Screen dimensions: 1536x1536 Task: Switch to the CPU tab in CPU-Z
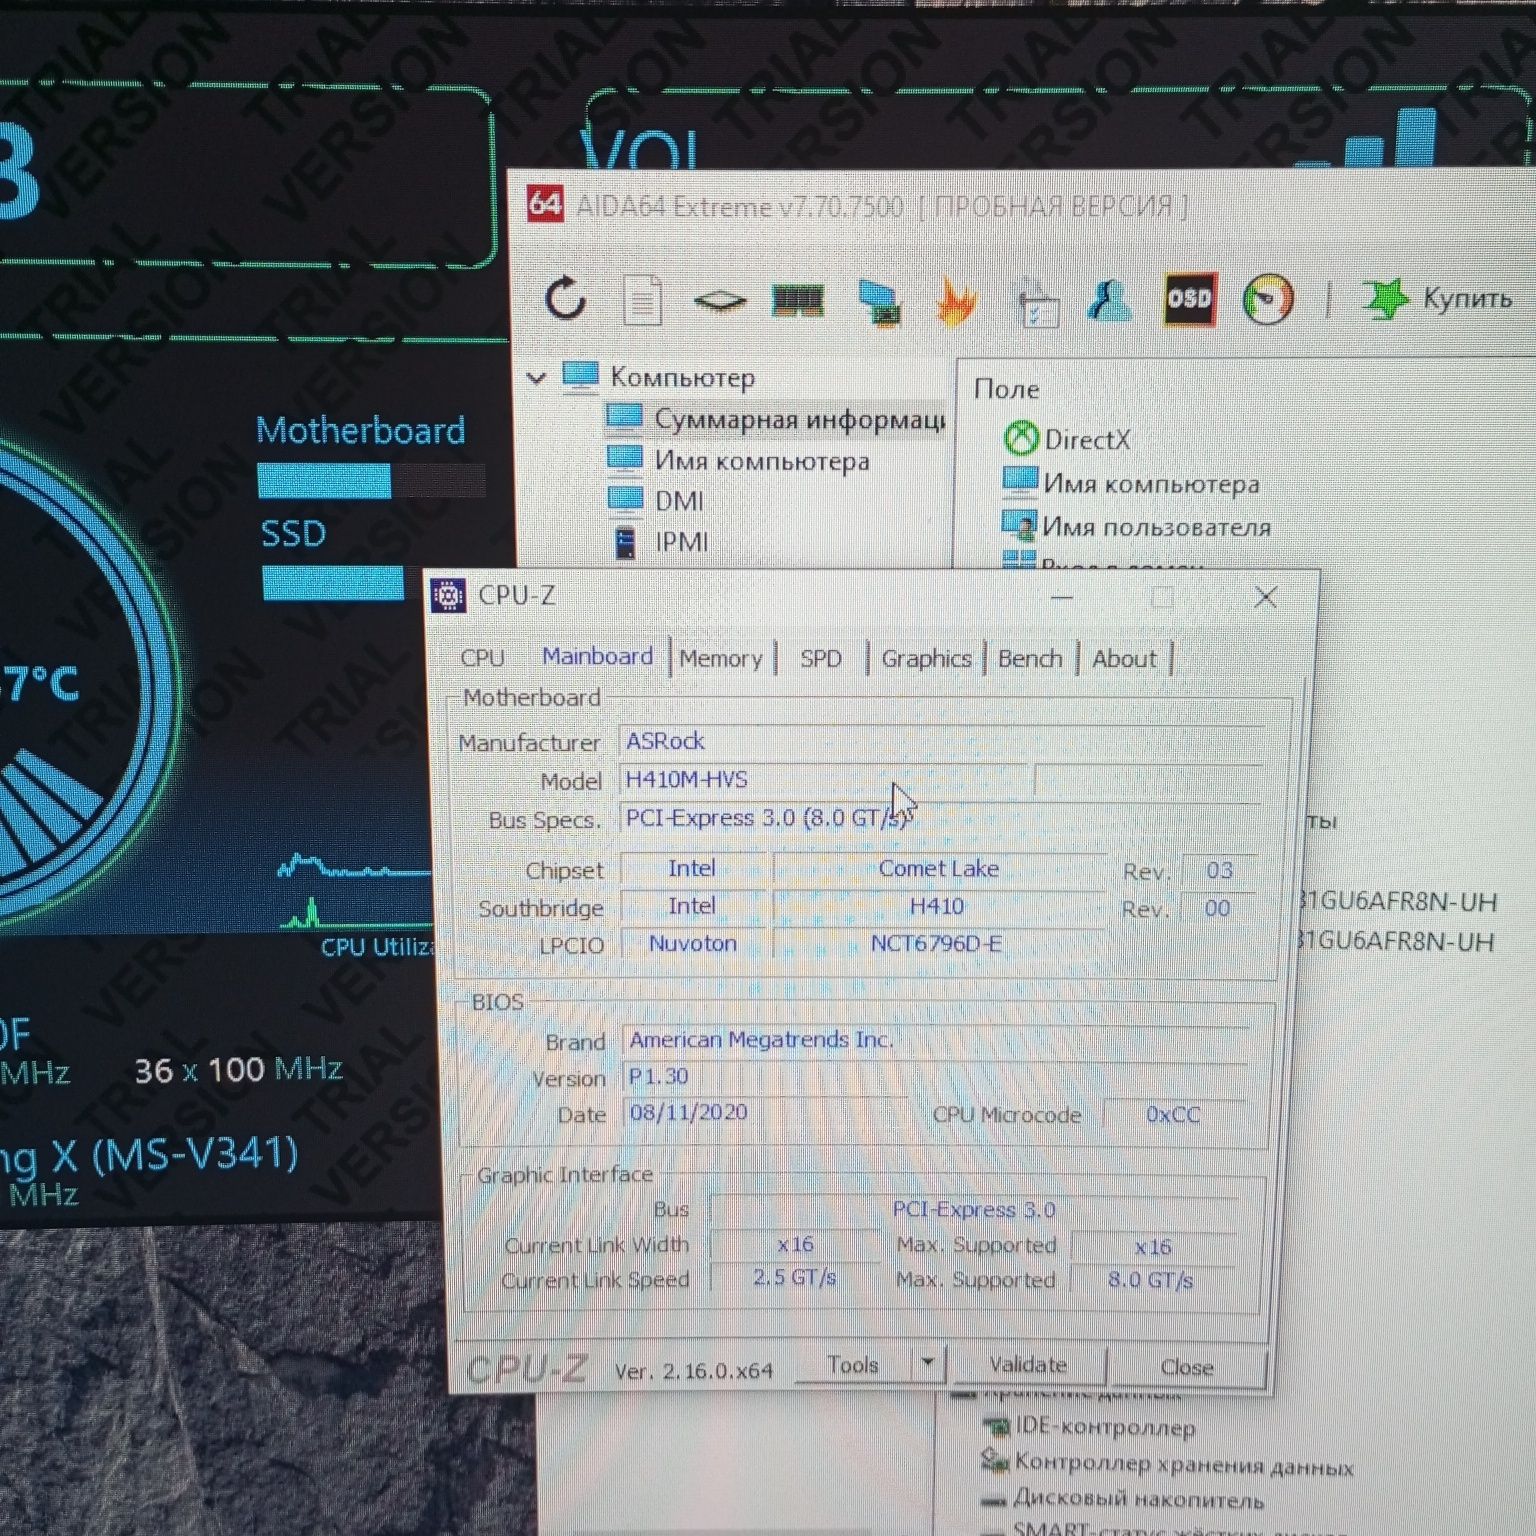click(x=482, y=658)
